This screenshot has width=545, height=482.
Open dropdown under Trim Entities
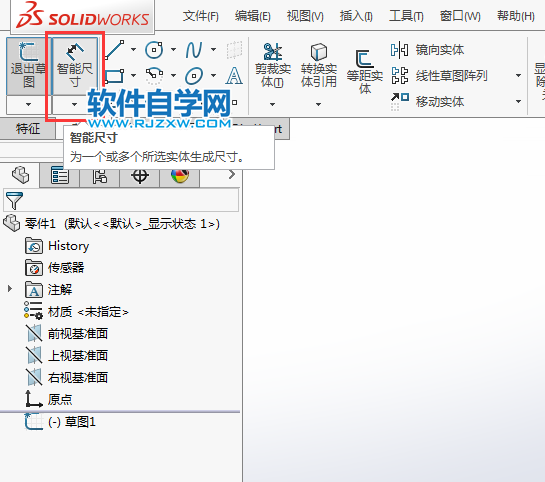pyautogui.click(x=272, y=104)
